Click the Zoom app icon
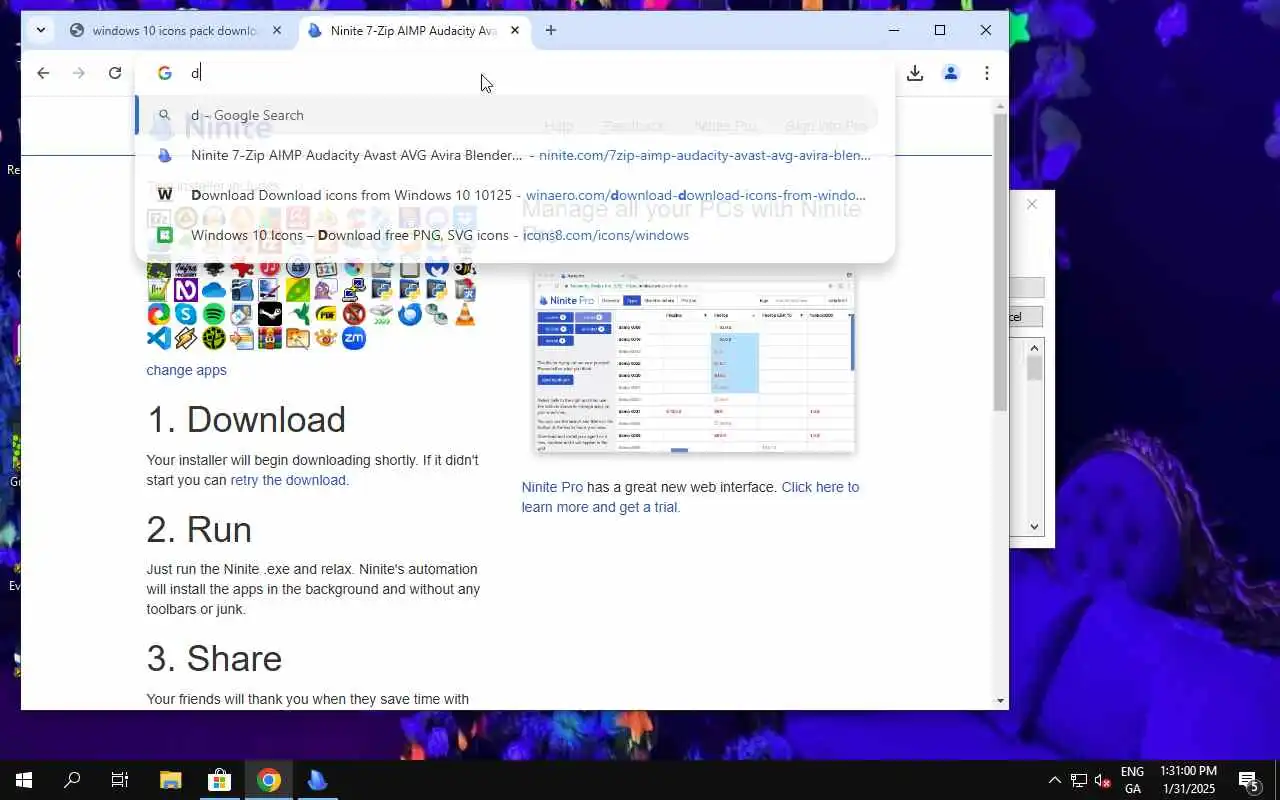Image resolution: width=1280 pixels, height=800 pixels. pyautogui.click(x=354, y=338)
